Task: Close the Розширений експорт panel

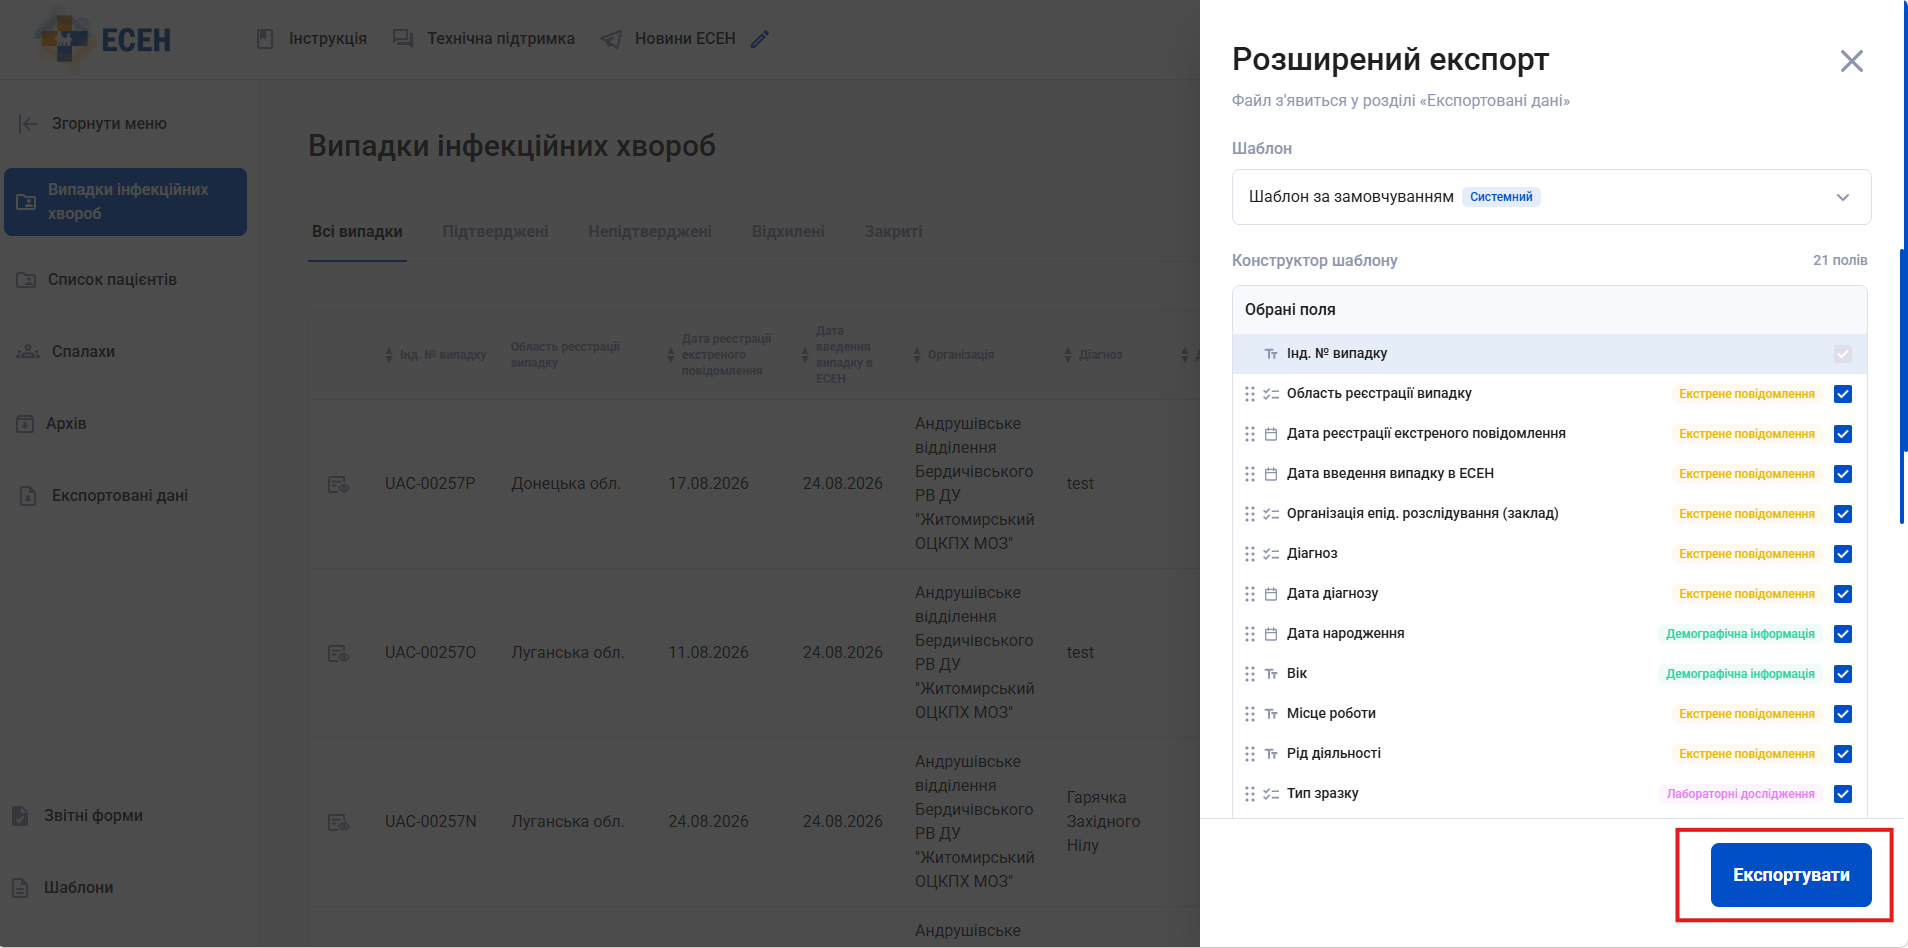Action: pyautogui.click(x=1852, y=61)
